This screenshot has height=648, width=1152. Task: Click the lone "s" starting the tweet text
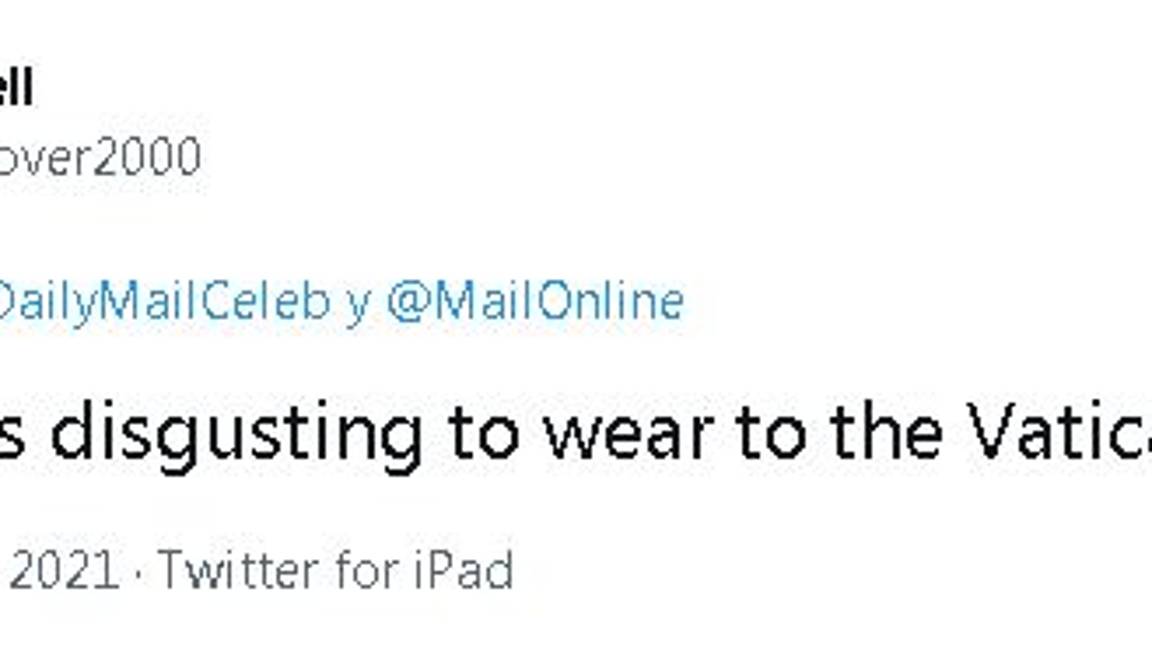click(x=10, y=436)
